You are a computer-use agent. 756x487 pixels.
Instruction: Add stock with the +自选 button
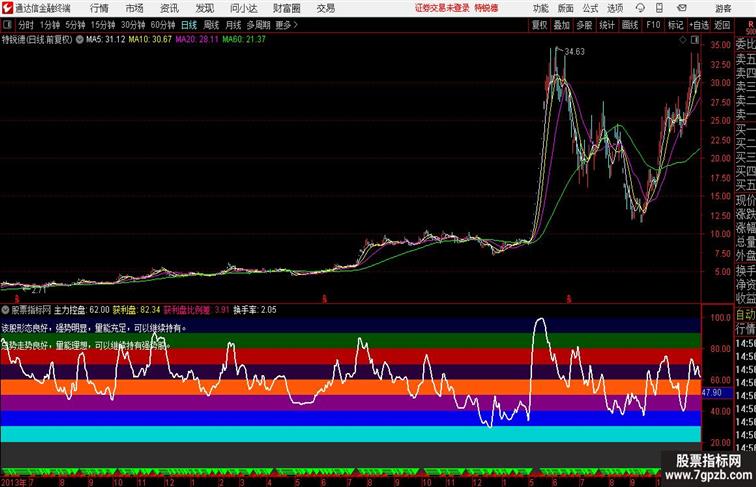click(x=699, y=25)
